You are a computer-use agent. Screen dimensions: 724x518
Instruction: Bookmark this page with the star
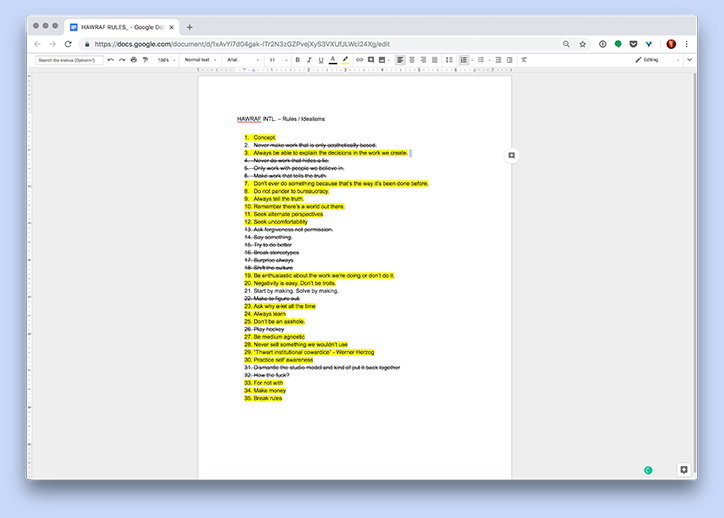tap(583, 44)
